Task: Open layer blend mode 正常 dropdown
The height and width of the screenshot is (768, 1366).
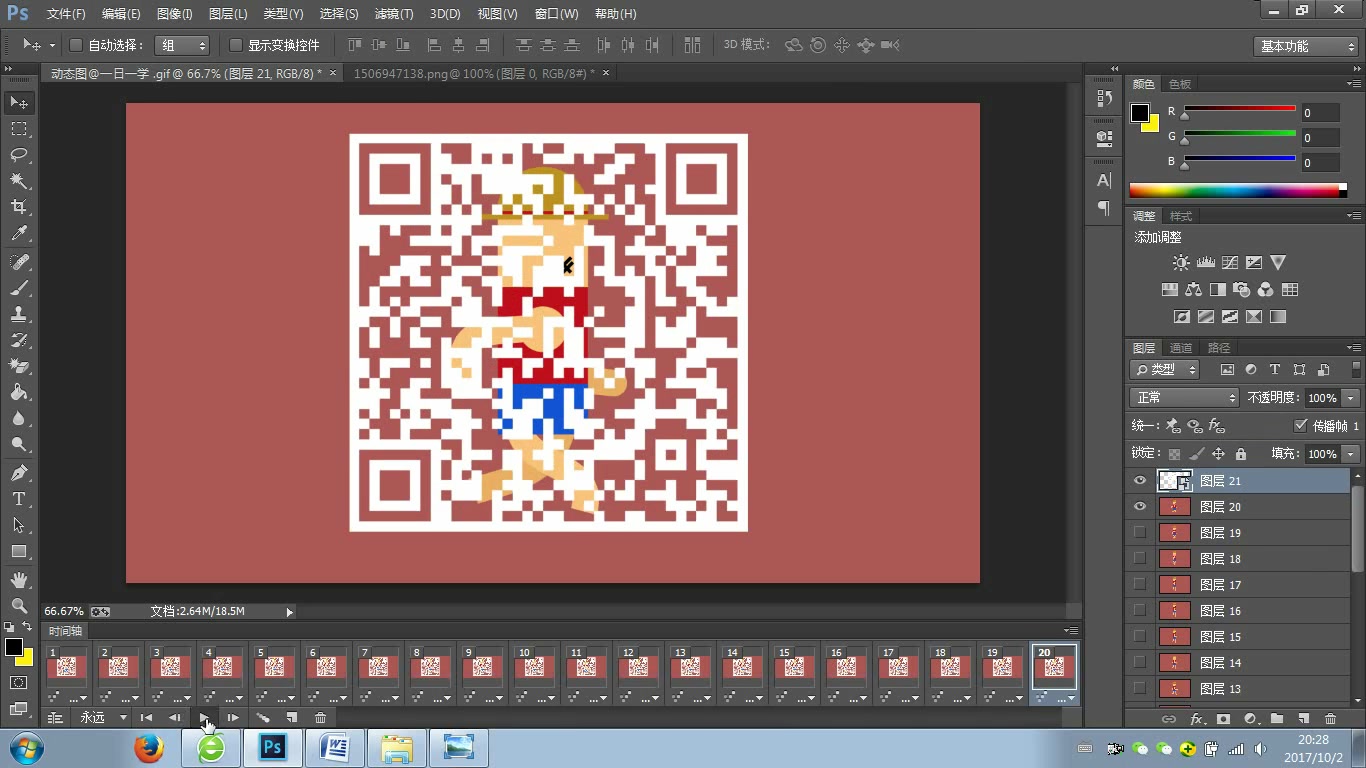Action: coord(1185,398)
